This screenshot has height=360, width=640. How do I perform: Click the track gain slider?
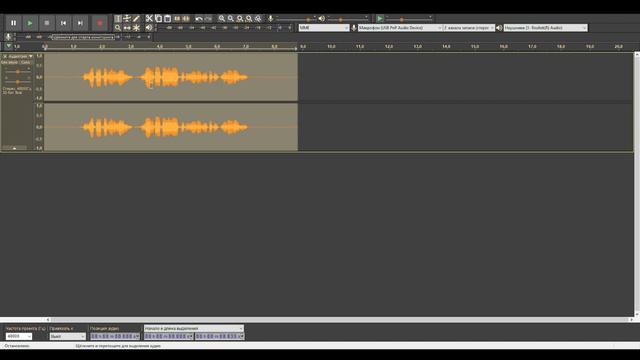[x=18, y=71]
